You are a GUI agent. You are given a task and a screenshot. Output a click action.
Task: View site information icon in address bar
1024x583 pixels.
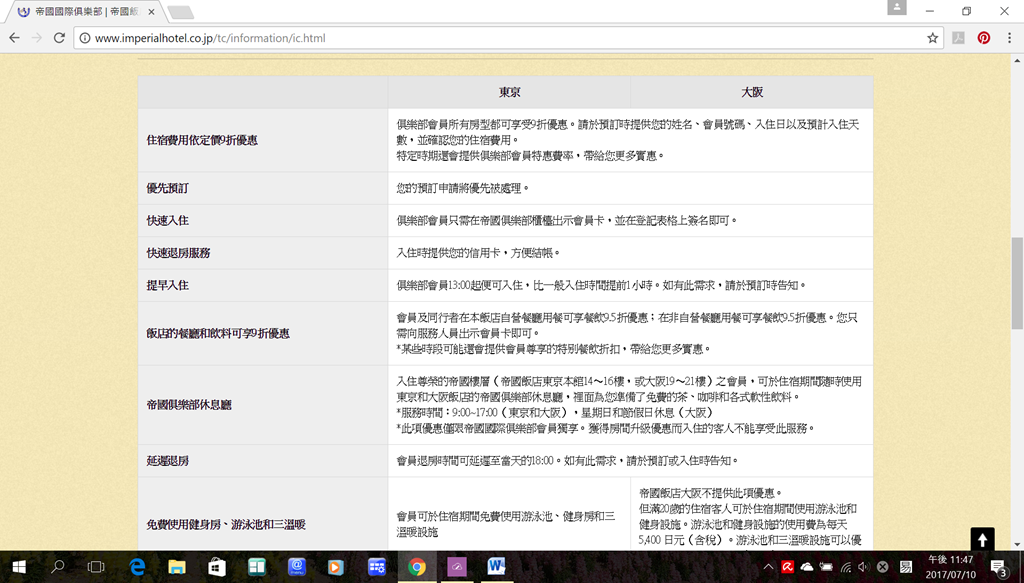[x=85, y=38]
